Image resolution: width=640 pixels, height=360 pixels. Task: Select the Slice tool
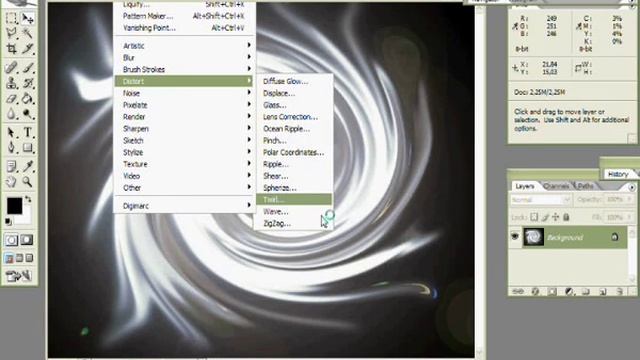28,49
